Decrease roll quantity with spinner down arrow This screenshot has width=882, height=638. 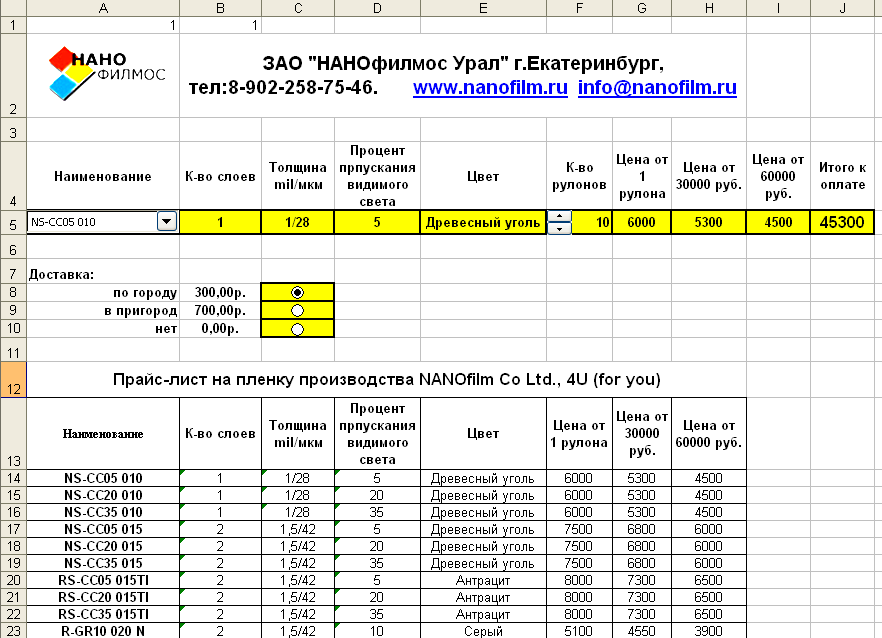[x=559, y=228]
